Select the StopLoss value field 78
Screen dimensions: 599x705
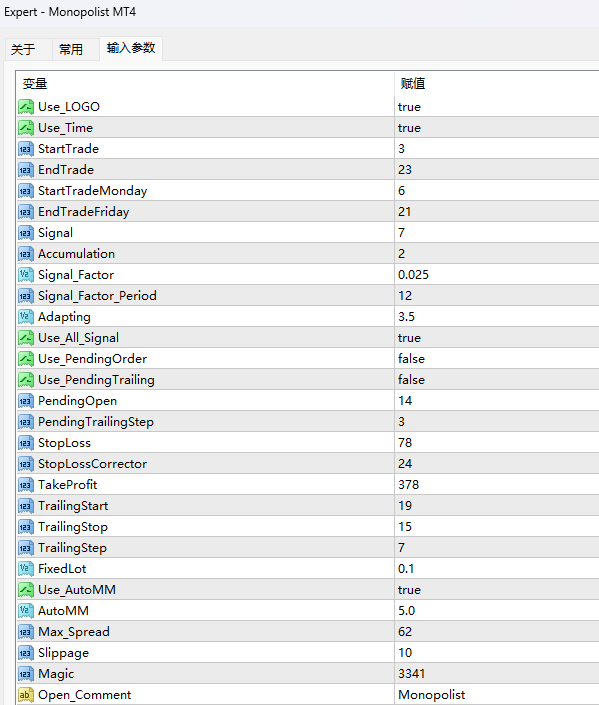tap(496, 443)
